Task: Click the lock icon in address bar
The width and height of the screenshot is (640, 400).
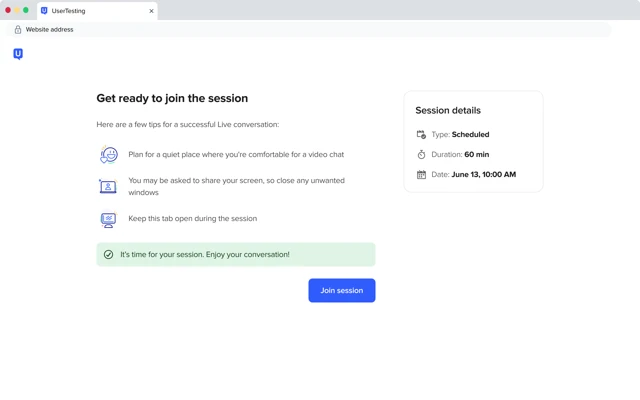Action: [18, 29]
